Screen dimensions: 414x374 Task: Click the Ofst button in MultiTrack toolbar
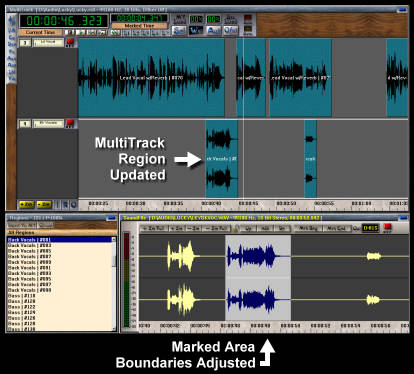(x=231, y=31)
